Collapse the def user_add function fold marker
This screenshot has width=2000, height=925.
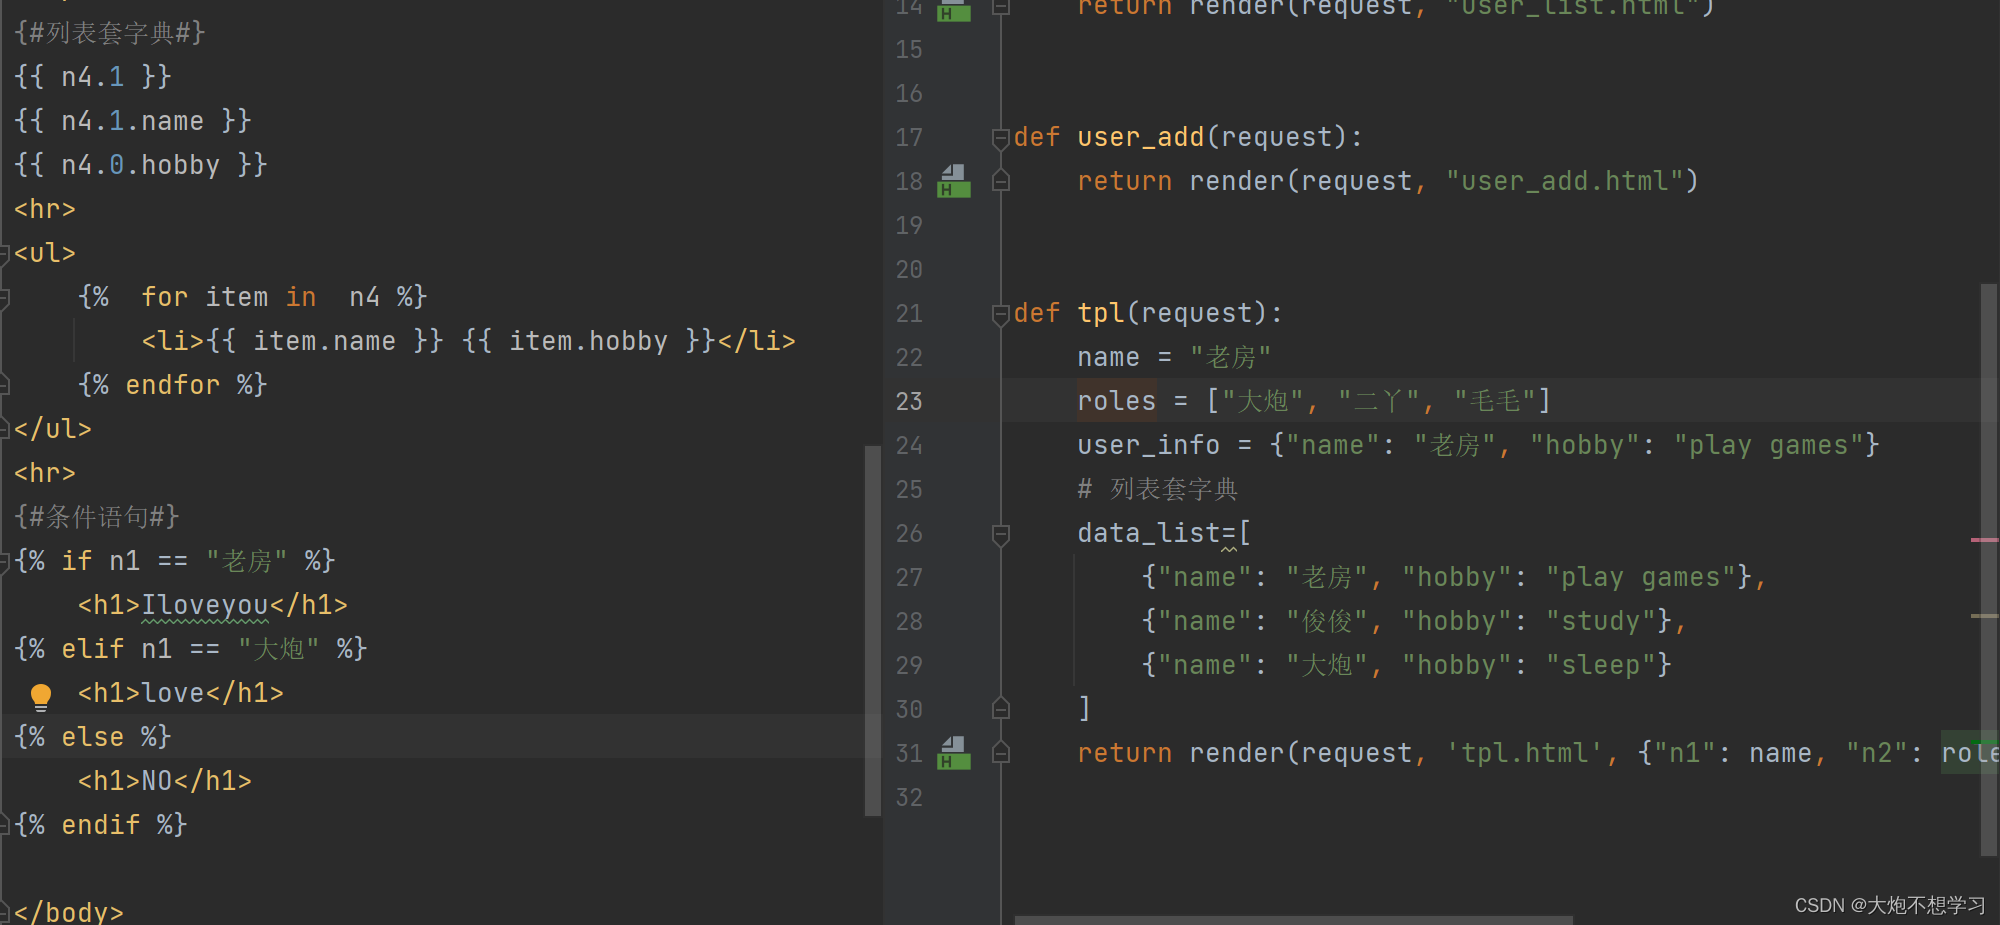[x=1000, y=138]
